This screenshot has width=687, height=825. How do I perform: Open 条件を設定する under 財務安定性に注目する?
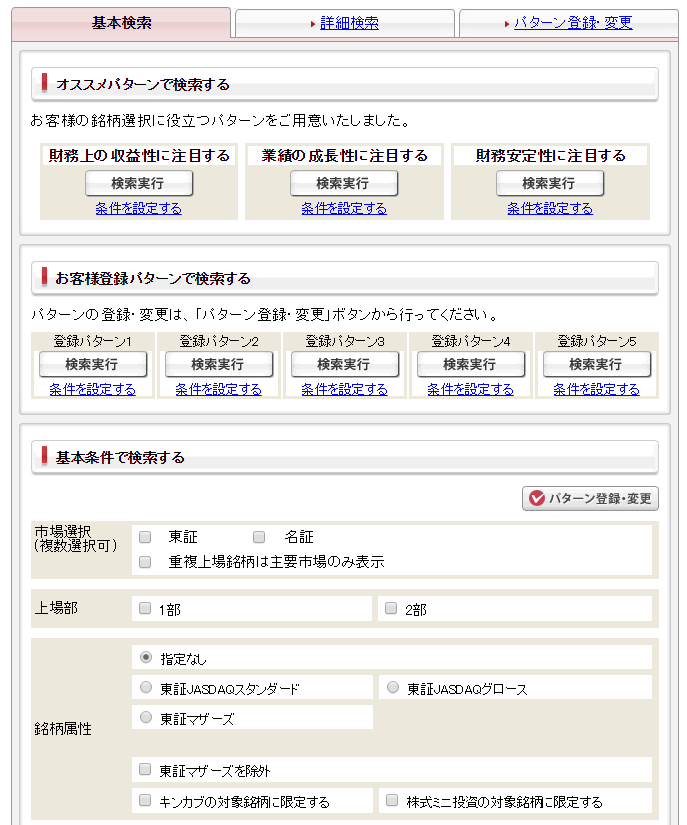click(x=549, y=208)
